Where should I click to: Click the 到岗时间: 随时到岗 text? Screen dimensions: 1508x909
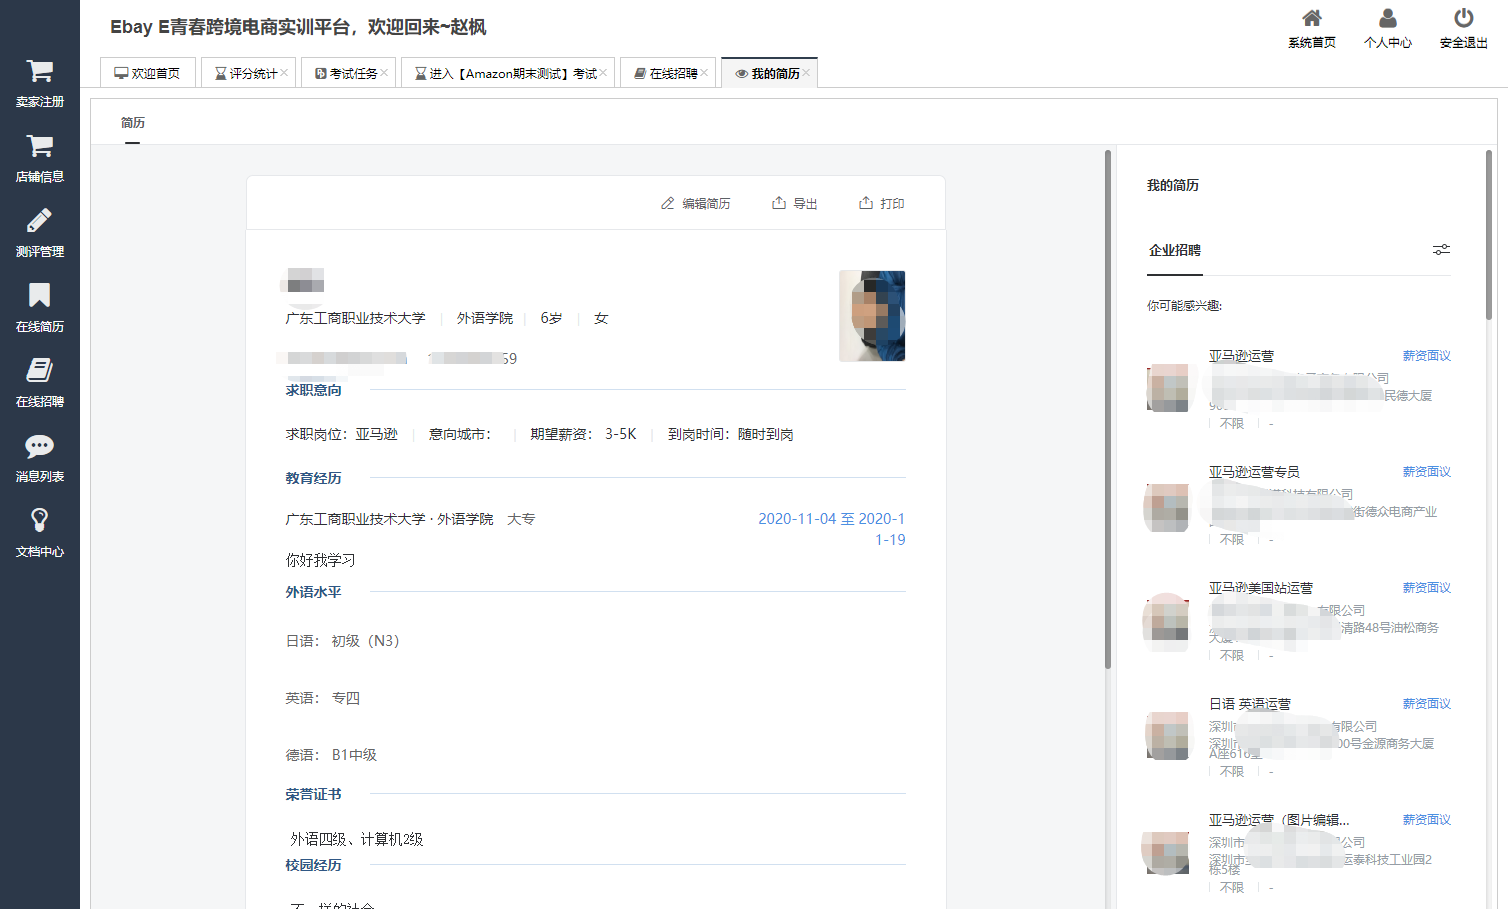tap(731, 434)
